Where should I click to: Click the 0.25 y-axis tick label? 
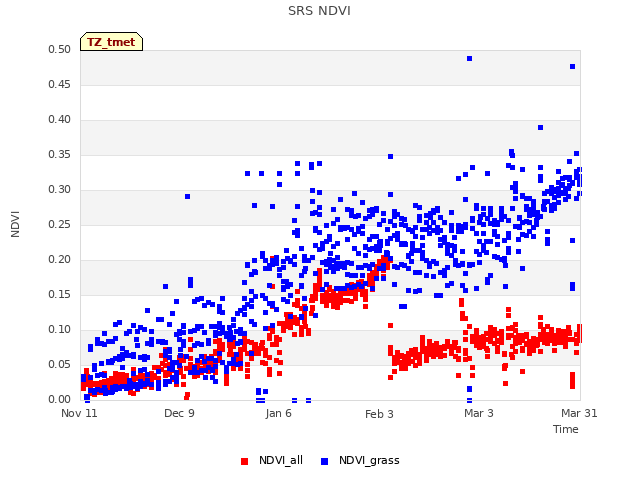[60, 224]
